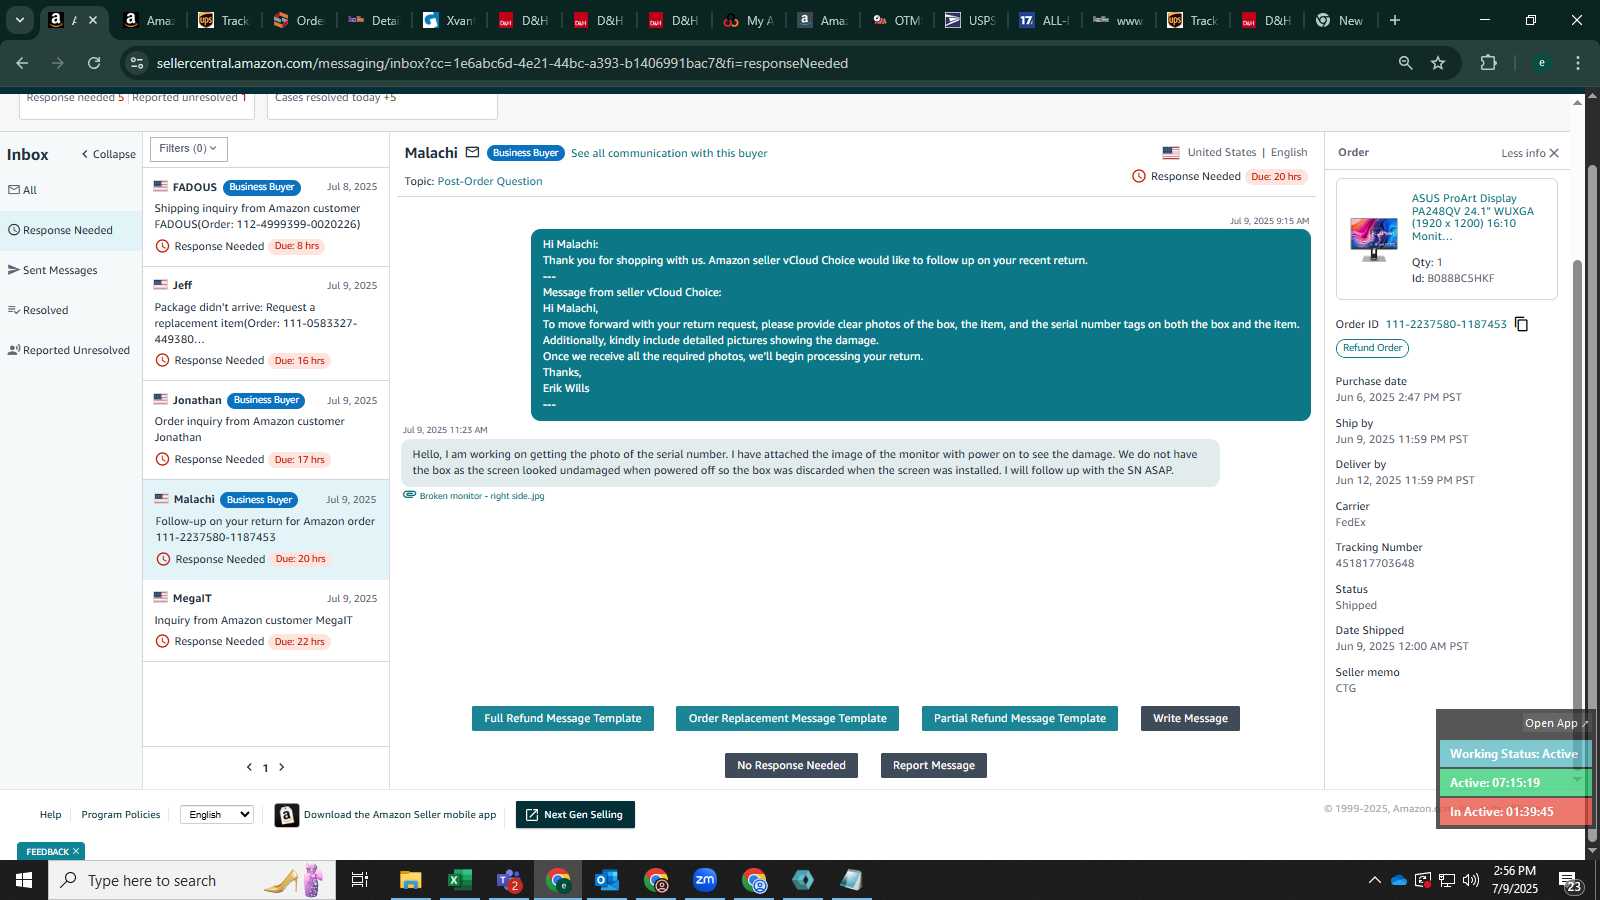
Task: Open the browser extensions puzzle icon
Action: click(1488, 63)
